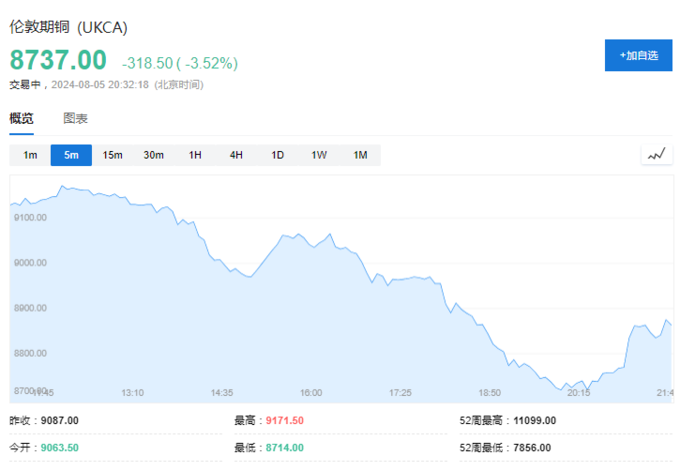Click the 伦敦期铜 (UKCA) title
The width and height of the screenshot is (680, 471).
point(69,27)
